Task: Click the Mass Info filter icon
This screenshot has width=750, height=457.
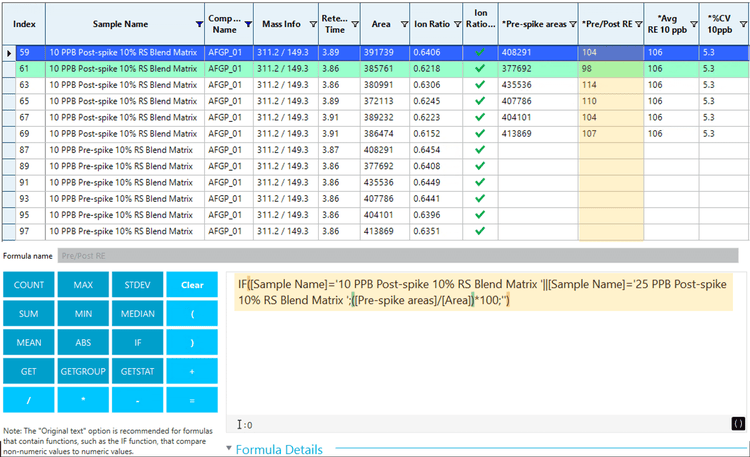Action: click(312, 23)
